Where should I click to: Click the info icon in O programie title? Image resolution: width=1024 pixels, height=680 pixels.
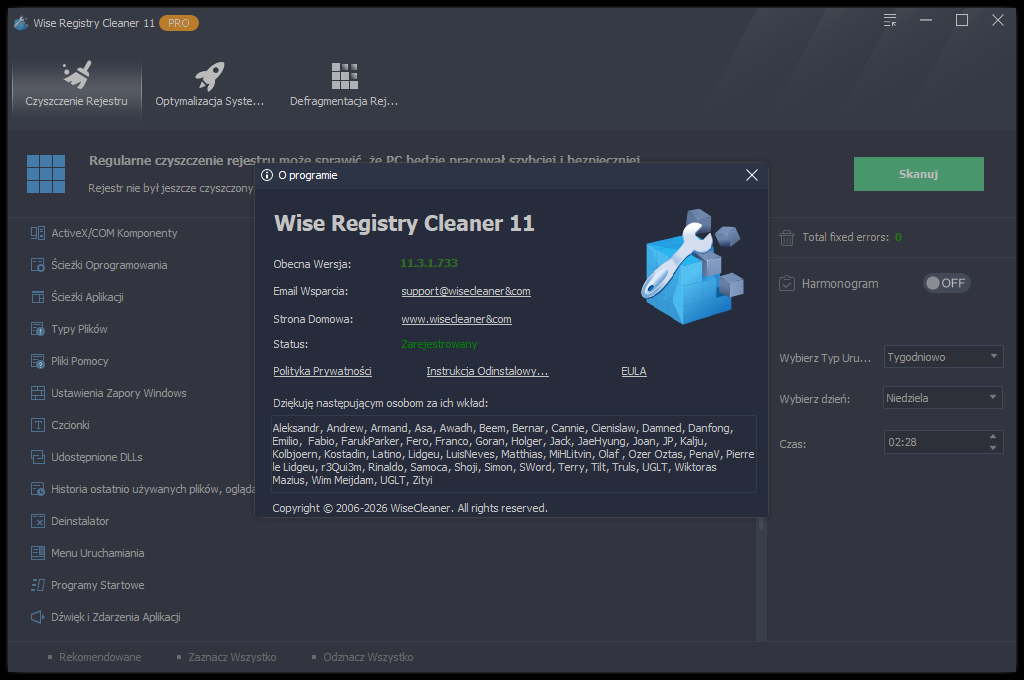click(x=266, y=175)
